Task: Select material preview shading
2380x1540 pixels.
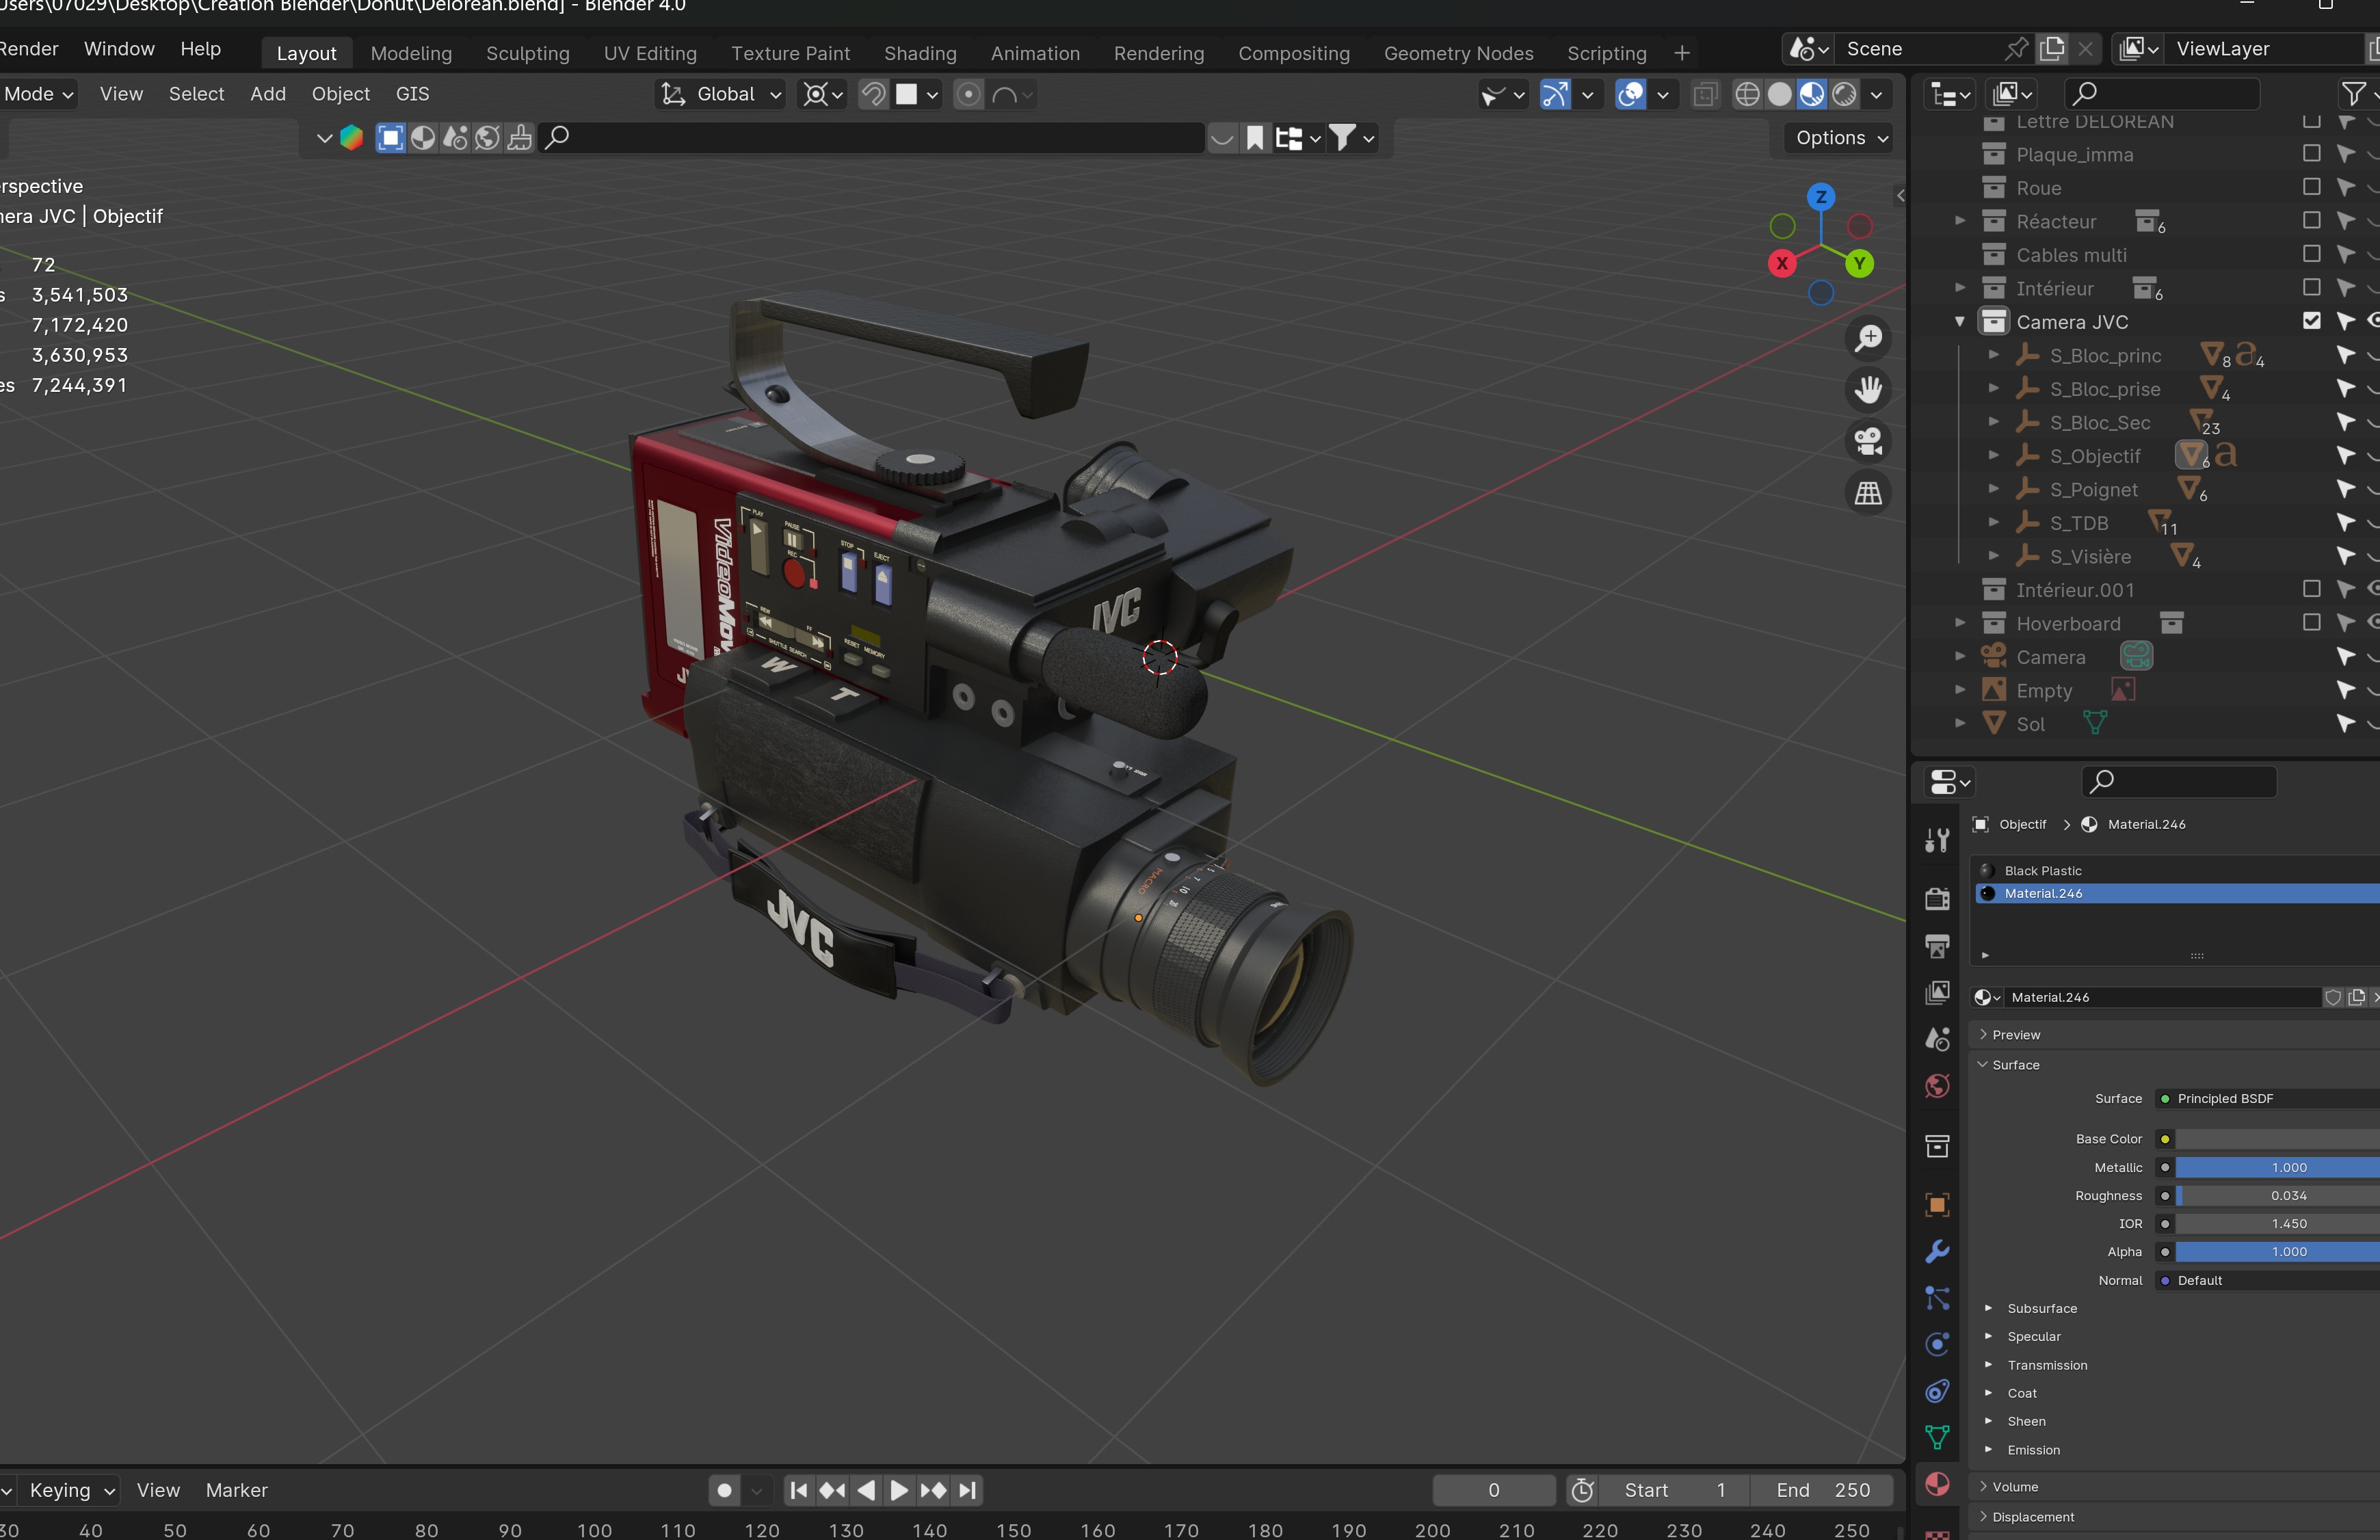Action: point(1812,94)
